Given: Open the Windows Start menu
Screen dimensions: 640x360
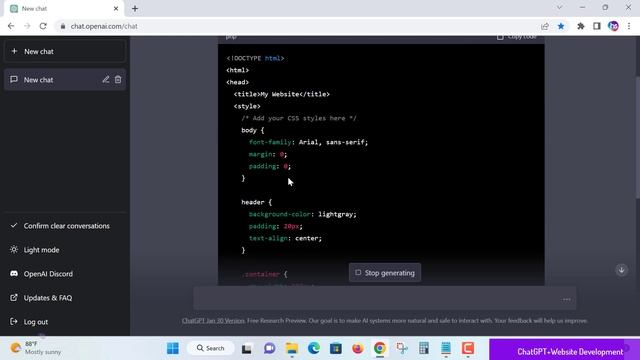Looking at the screenshot, I should click(173, 348).
